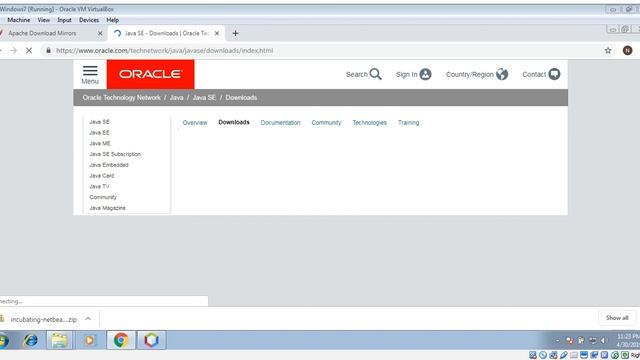Image resolution: width=640 pixels, height=360 pixels.
Task: Open the Documentation tab
Action: [280, 122]
